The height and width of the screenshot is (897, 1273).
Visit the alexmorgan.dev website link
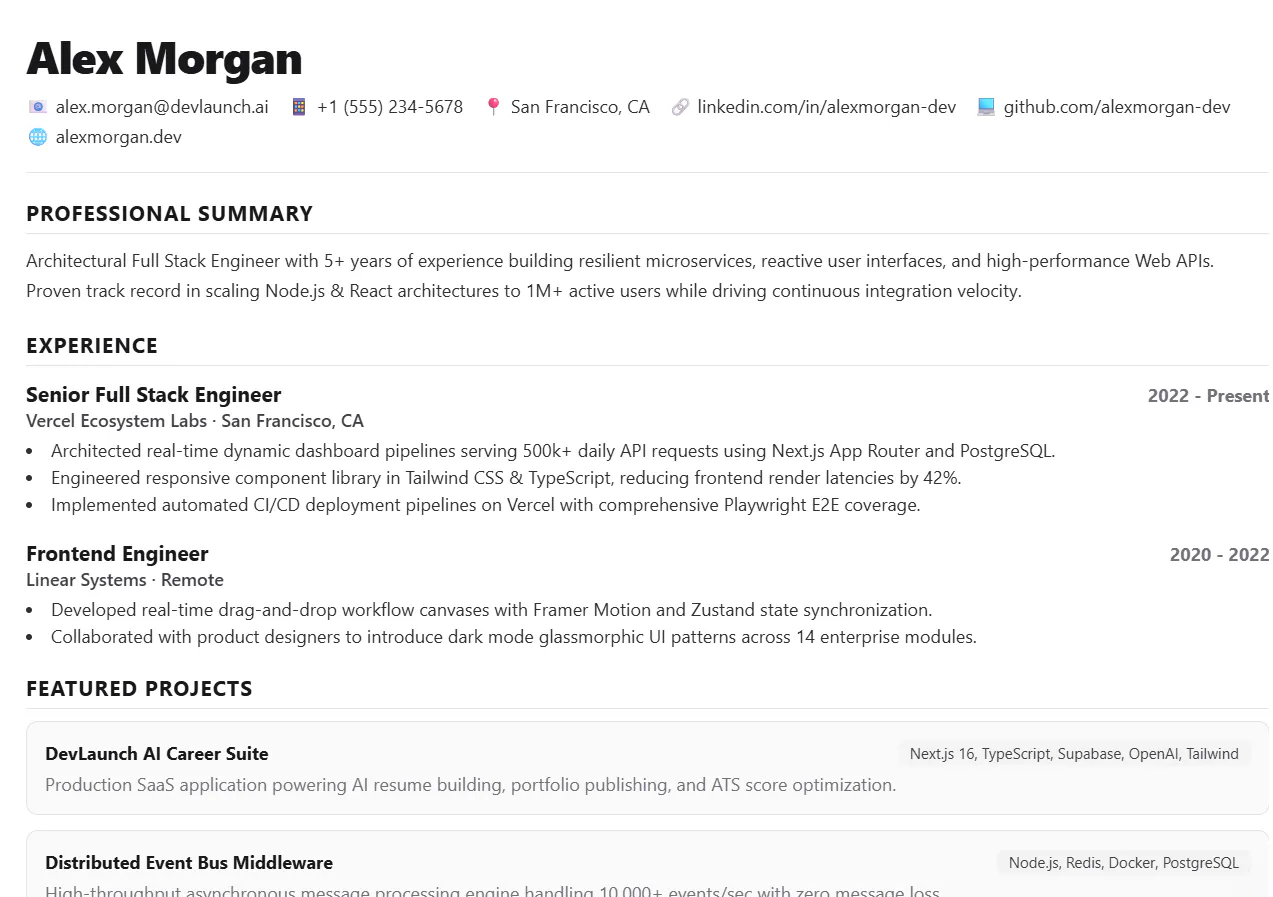(x=119, y=137)
